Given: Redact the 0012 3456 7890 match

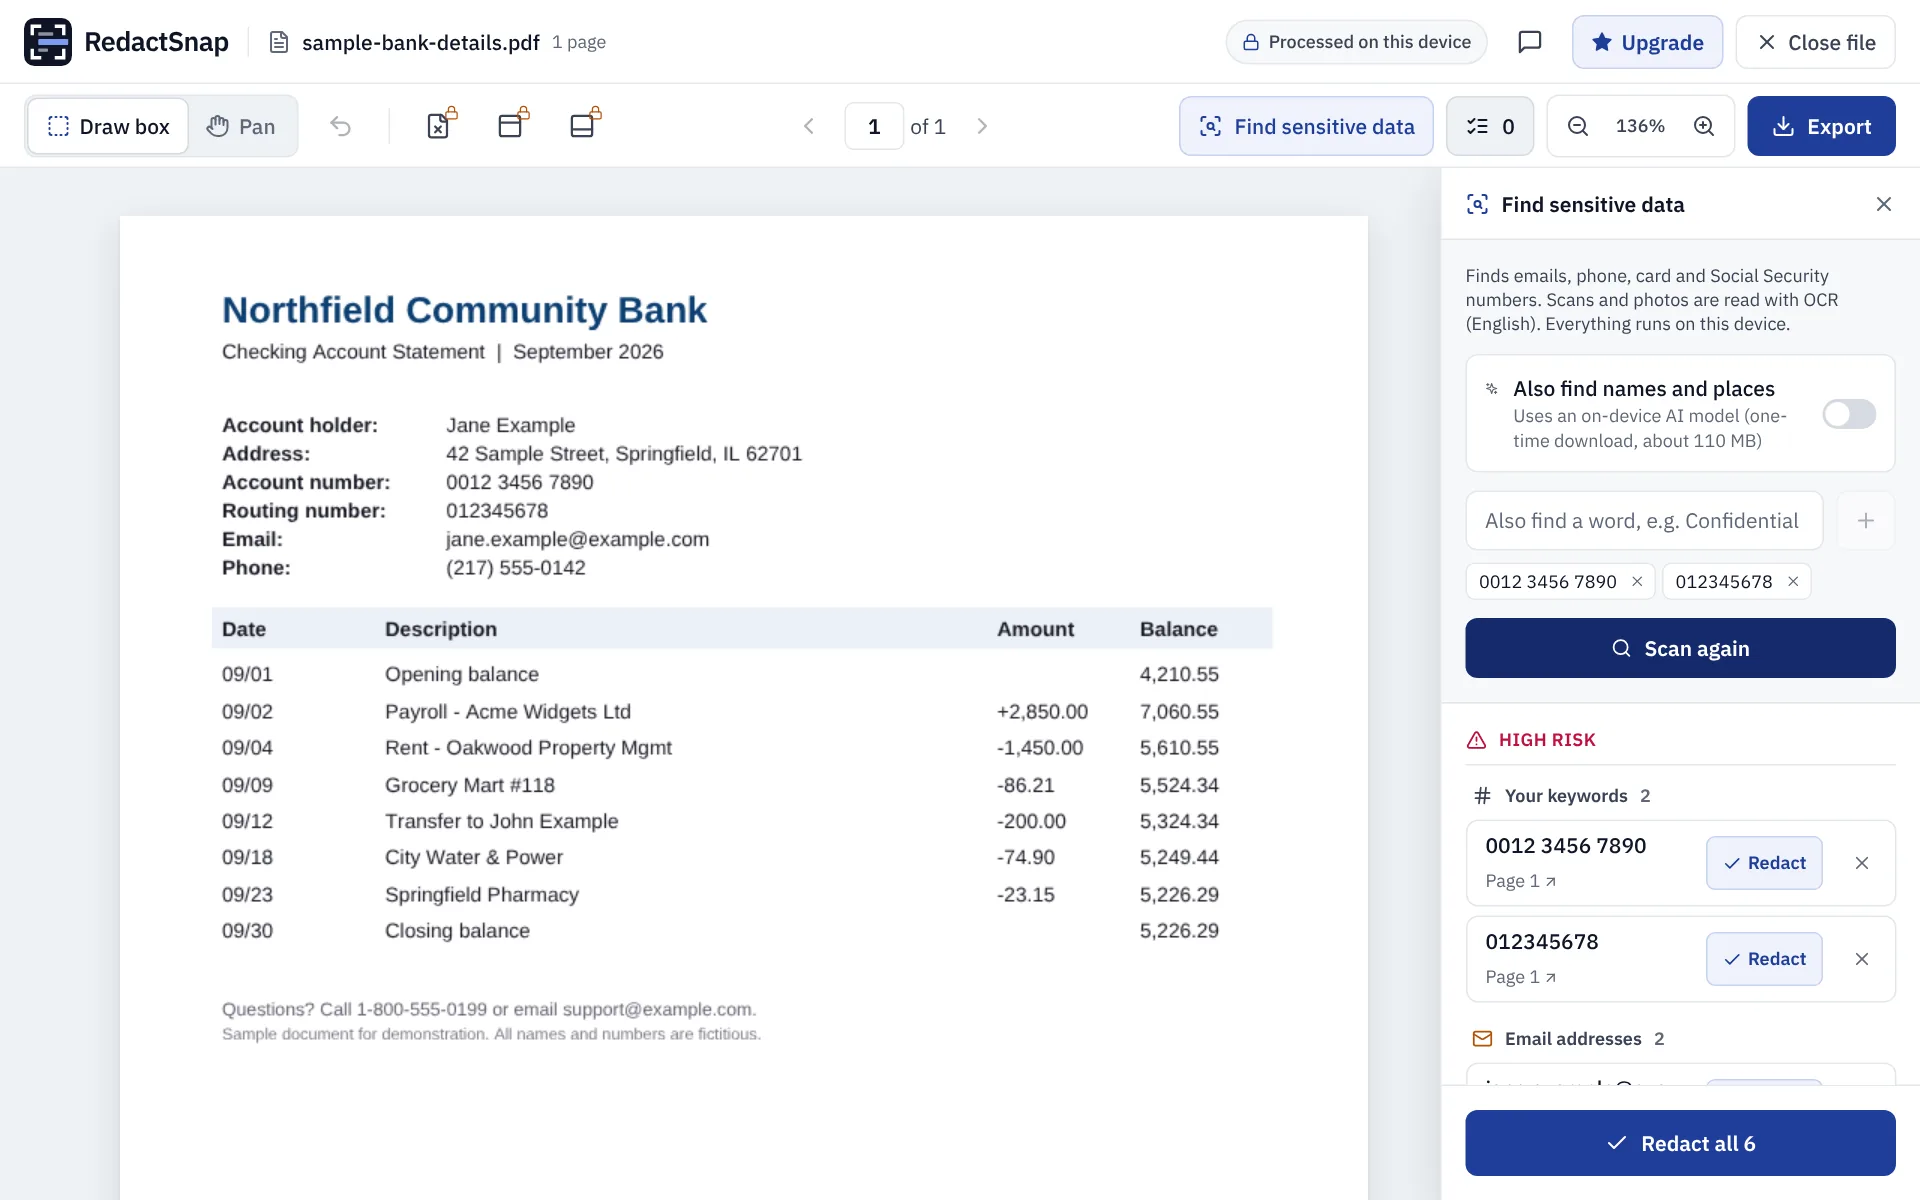Looking at the screenshot, I should click(x=1764, y=863).
